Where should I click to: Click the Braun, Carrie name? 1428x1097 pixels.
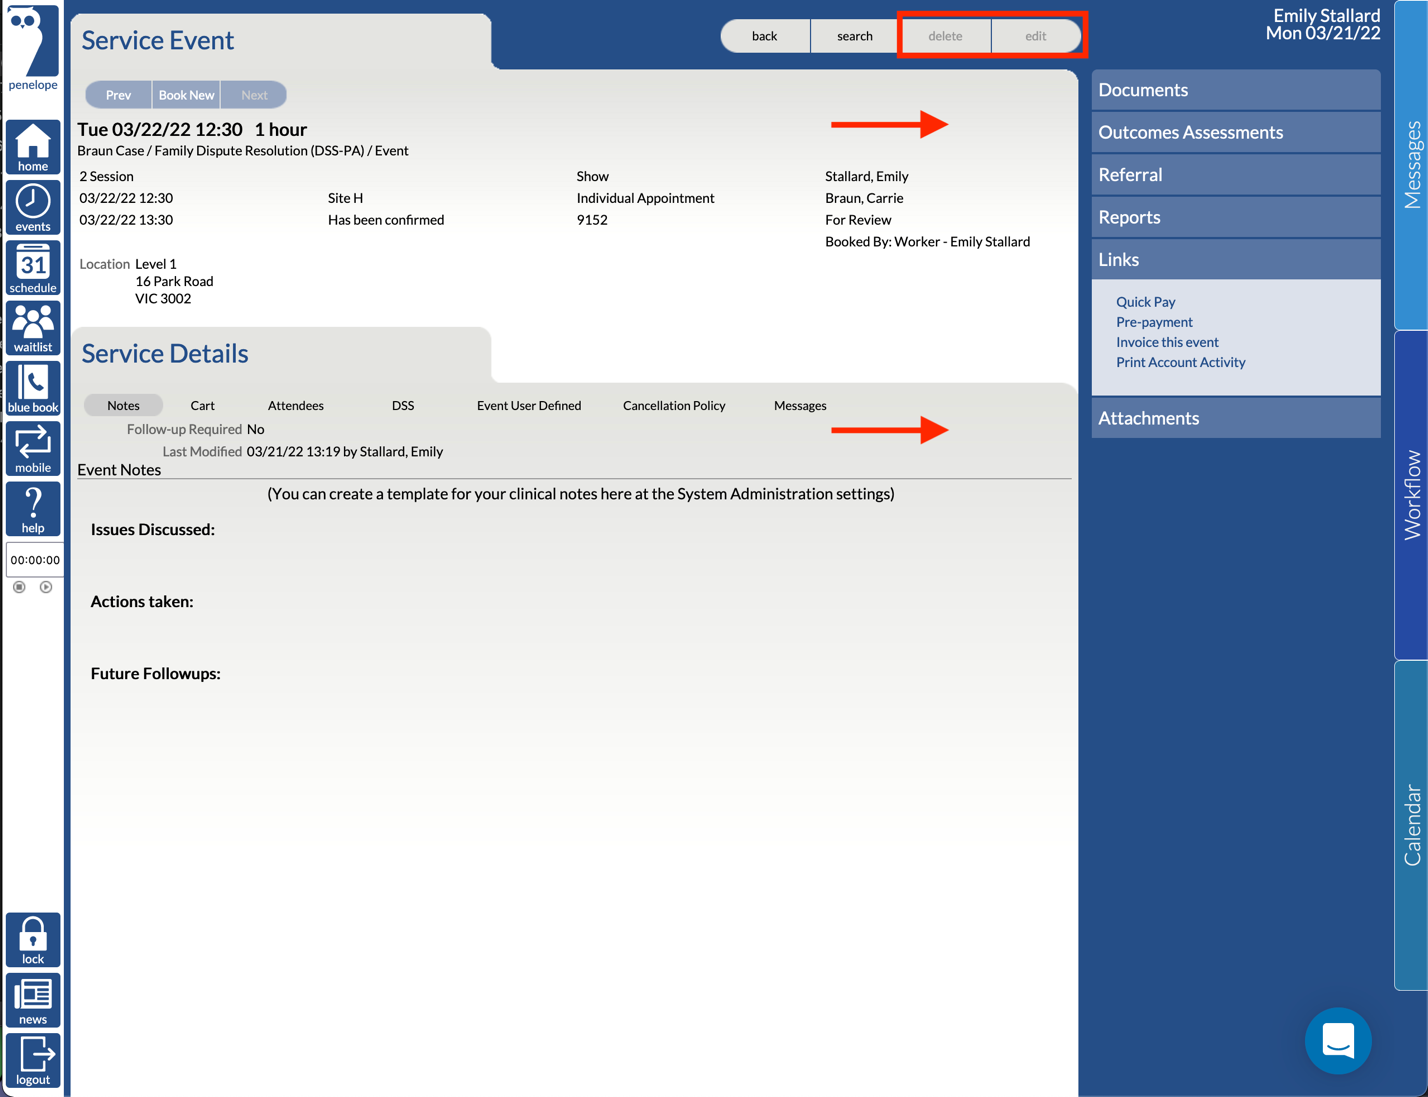(x=864, y=198)
